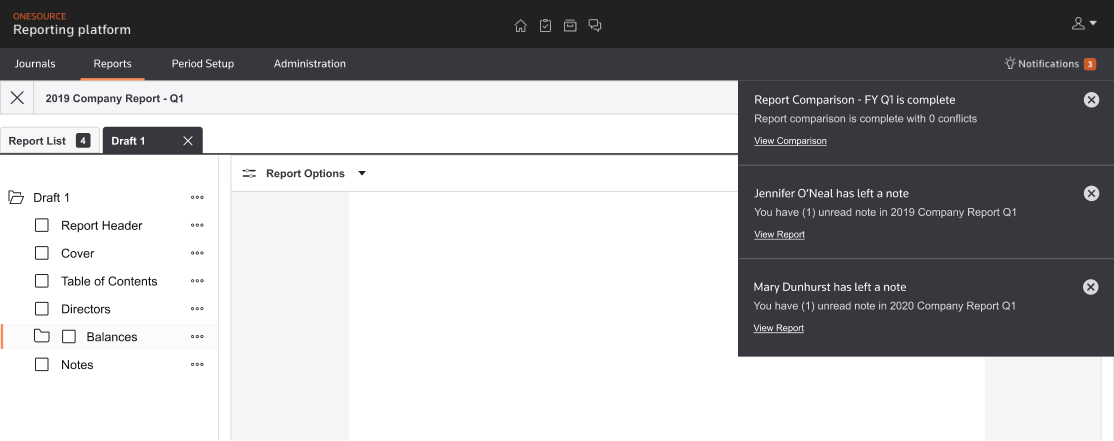
Task: Open the home icon in header
Action: click(520, 25)
